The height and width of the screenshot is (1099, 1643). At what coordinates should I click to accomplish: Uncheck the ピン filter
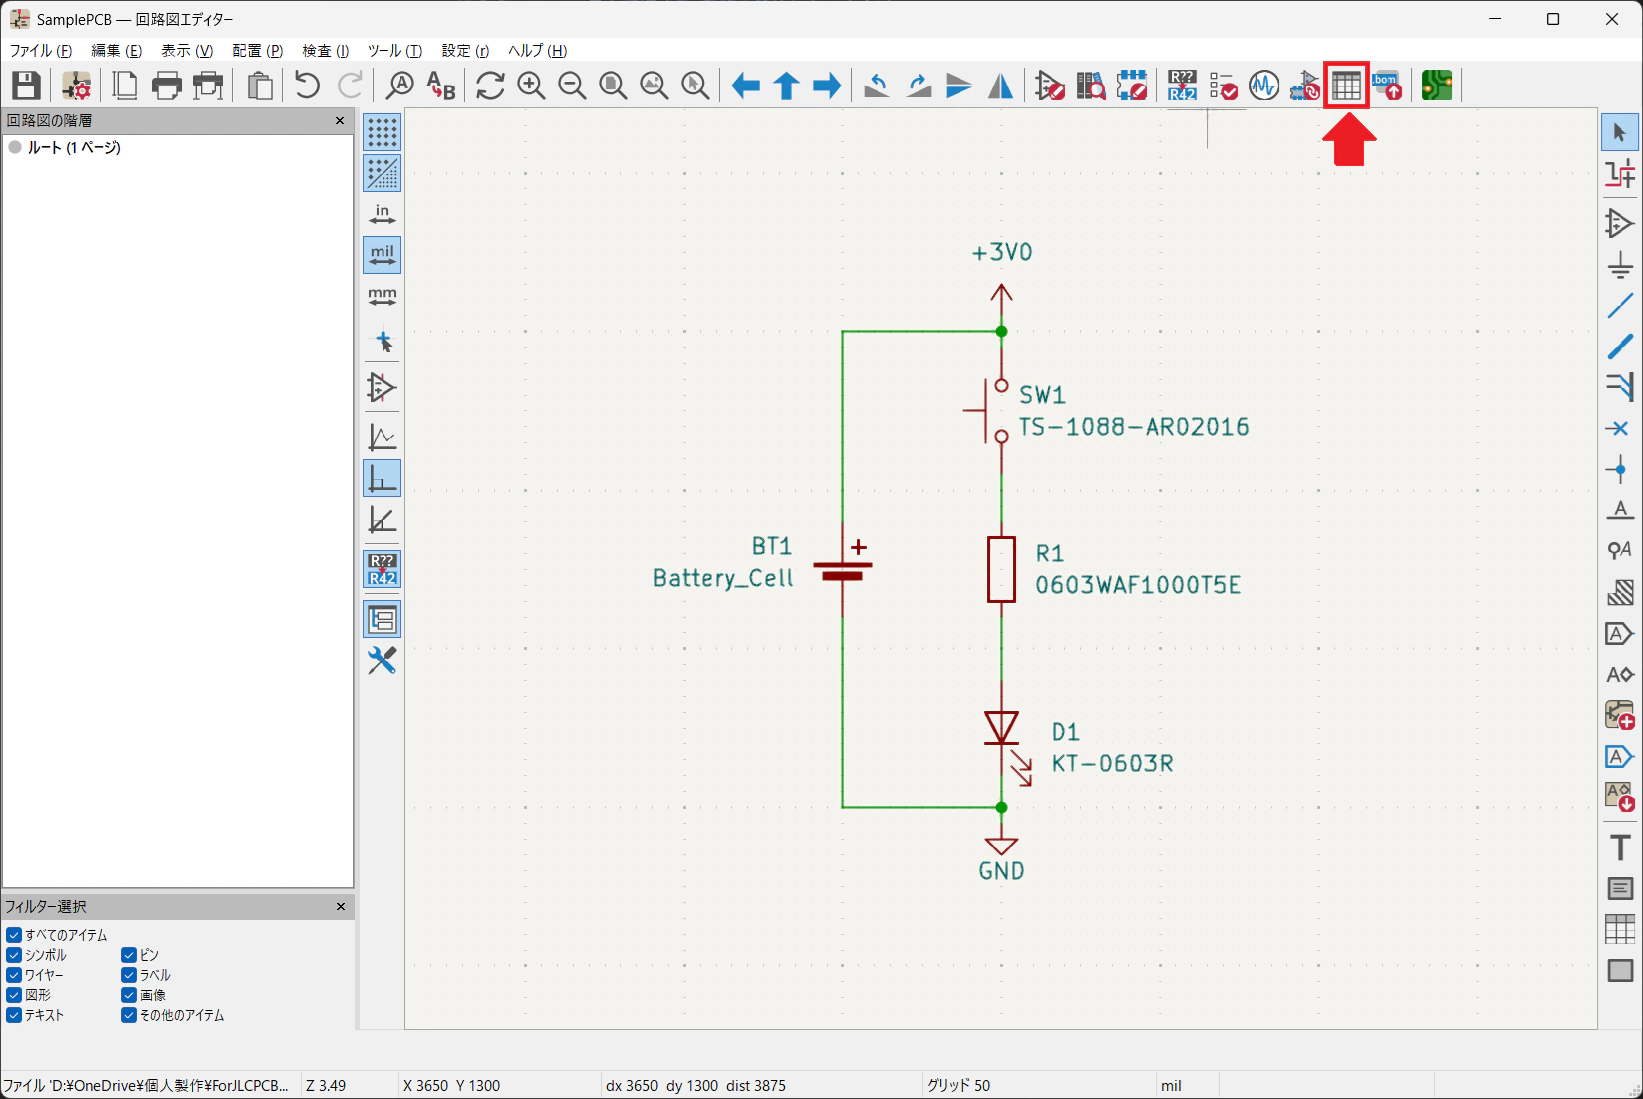click(129, 955)
